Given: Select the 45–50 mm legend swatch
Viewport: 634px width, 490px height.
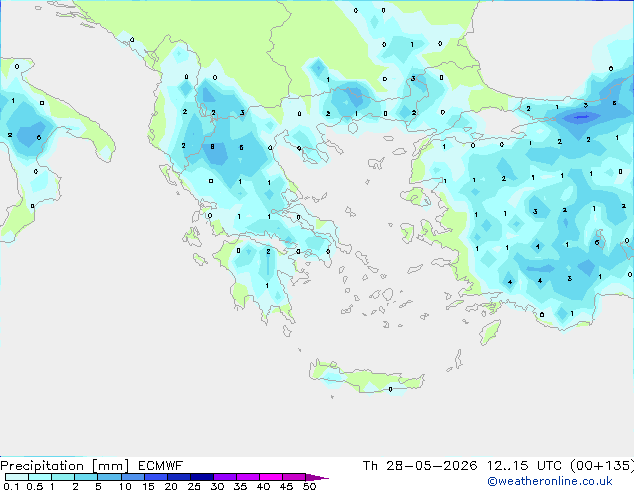Looking at the screenshot, I should point(294,477).
